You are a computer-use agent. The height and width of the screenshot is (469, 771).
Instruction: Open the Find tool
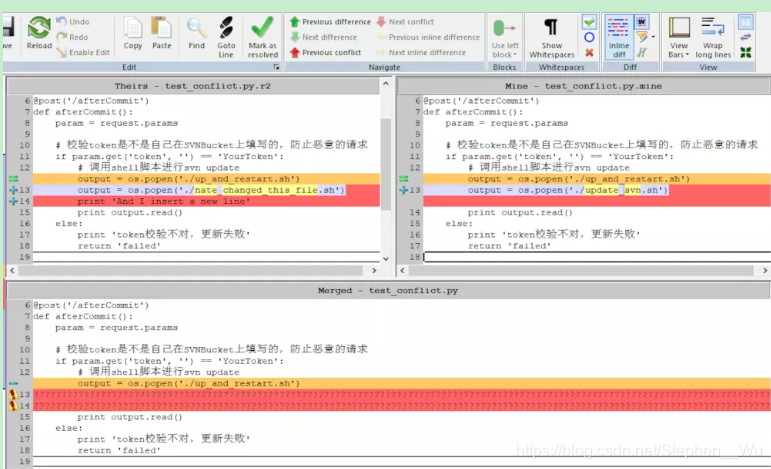coord(196,33)
